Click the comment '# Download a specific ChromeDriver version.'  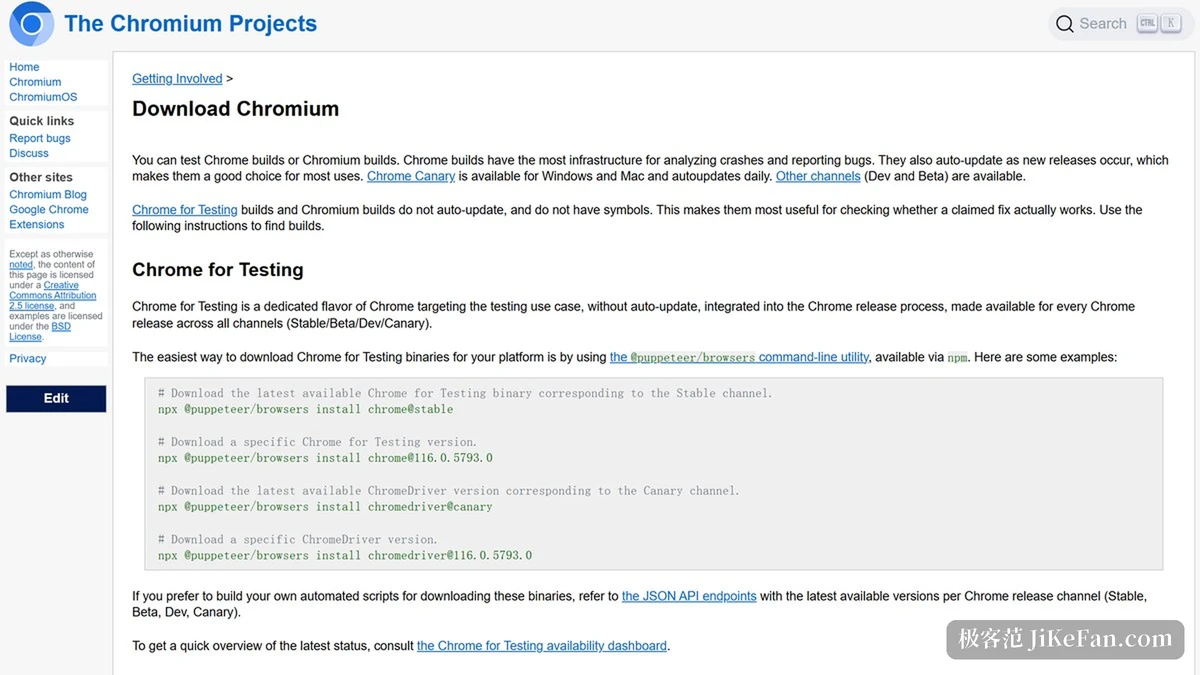(298, 539)
